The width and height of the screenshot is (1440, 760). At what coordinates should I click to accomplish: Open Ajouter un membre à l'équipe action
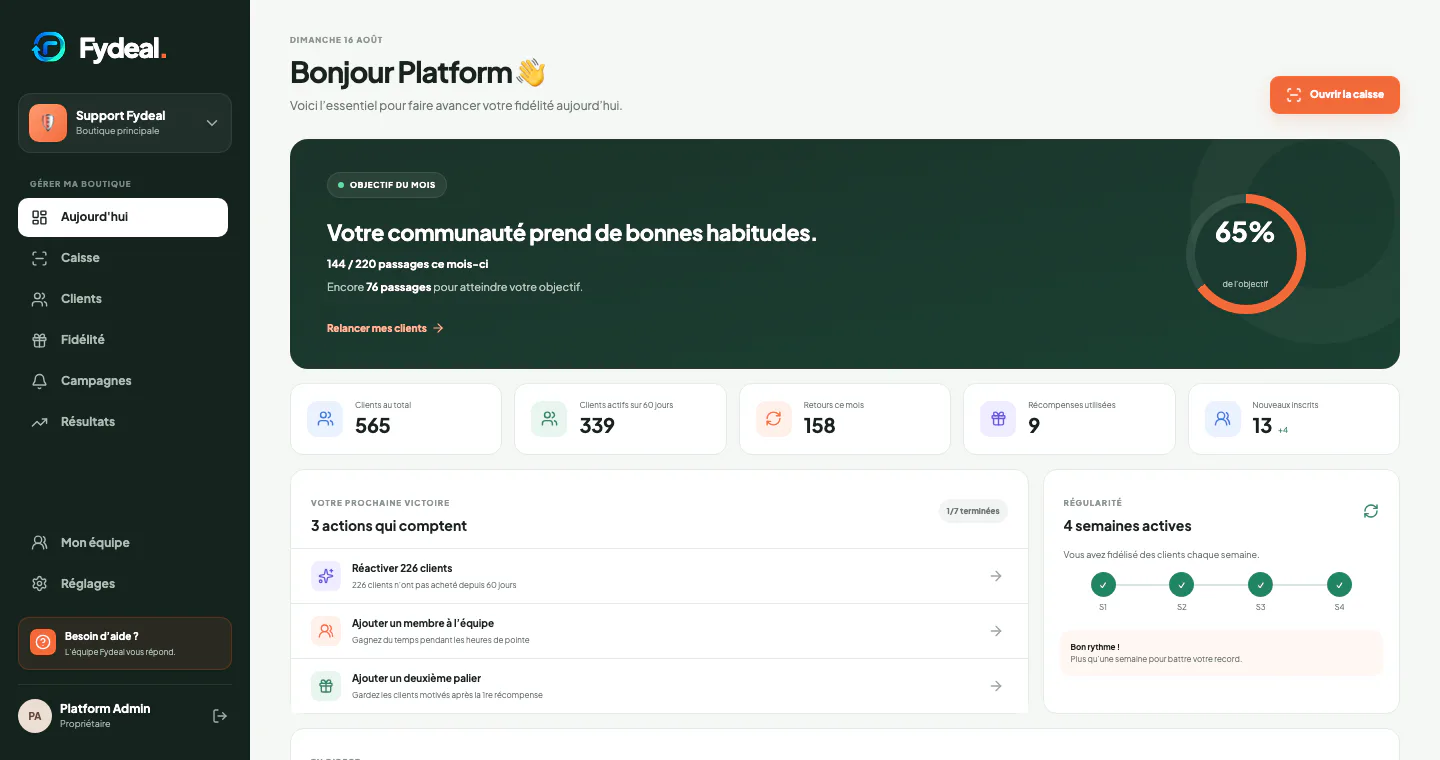[x=659, y=631]
